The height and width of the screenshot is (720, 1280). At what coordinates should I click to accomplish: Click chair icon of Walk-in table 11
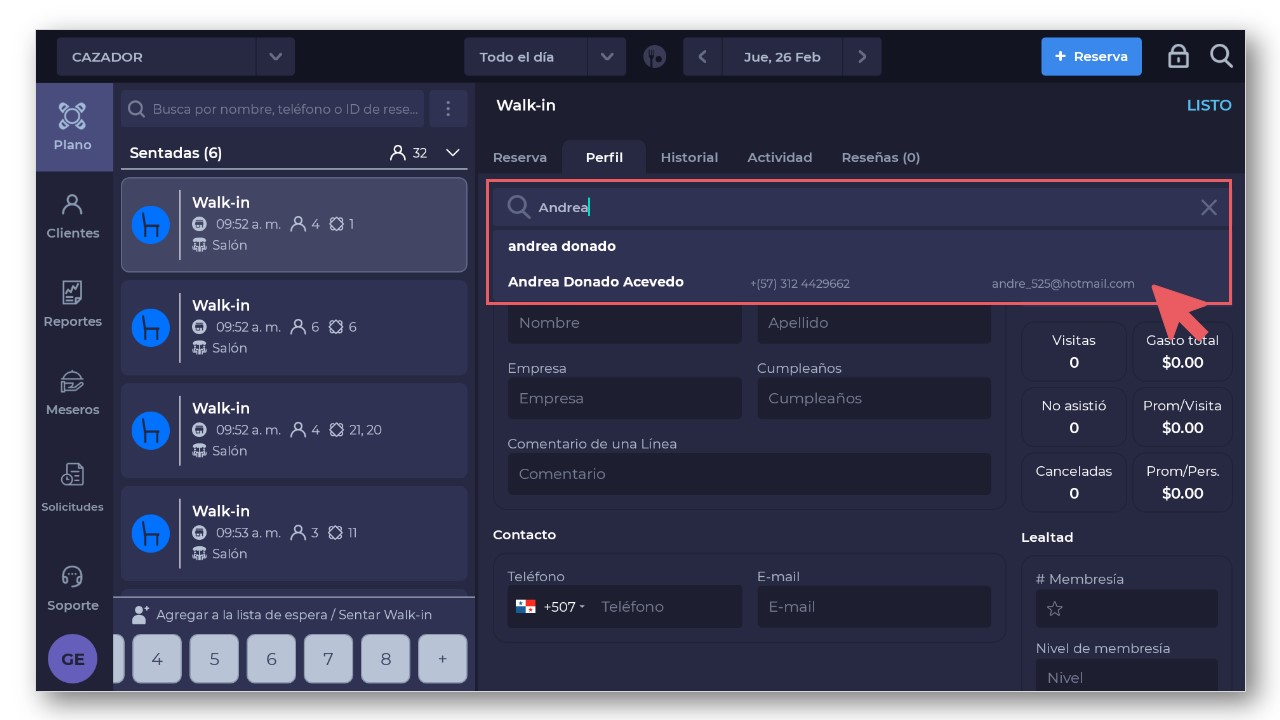click(151, 534)
